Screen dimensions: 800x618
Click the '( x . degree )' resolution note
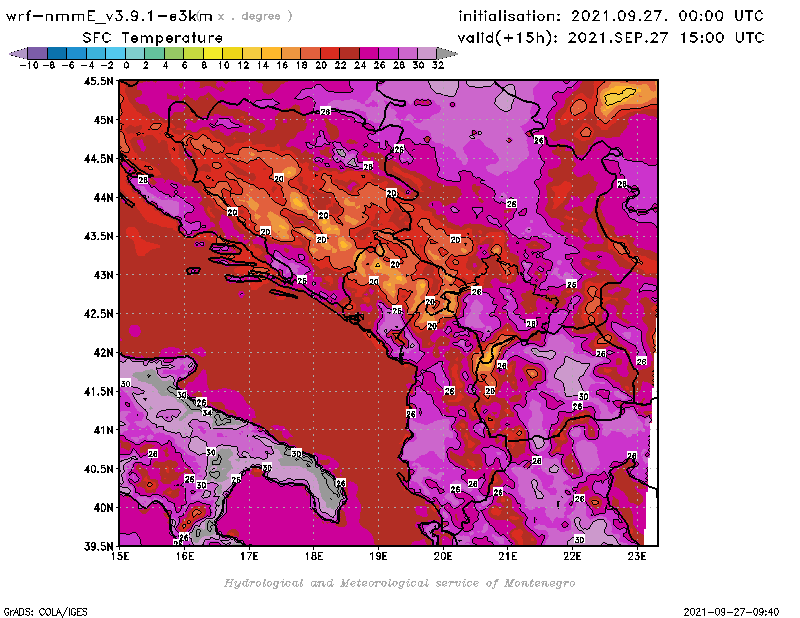[245, 16]
